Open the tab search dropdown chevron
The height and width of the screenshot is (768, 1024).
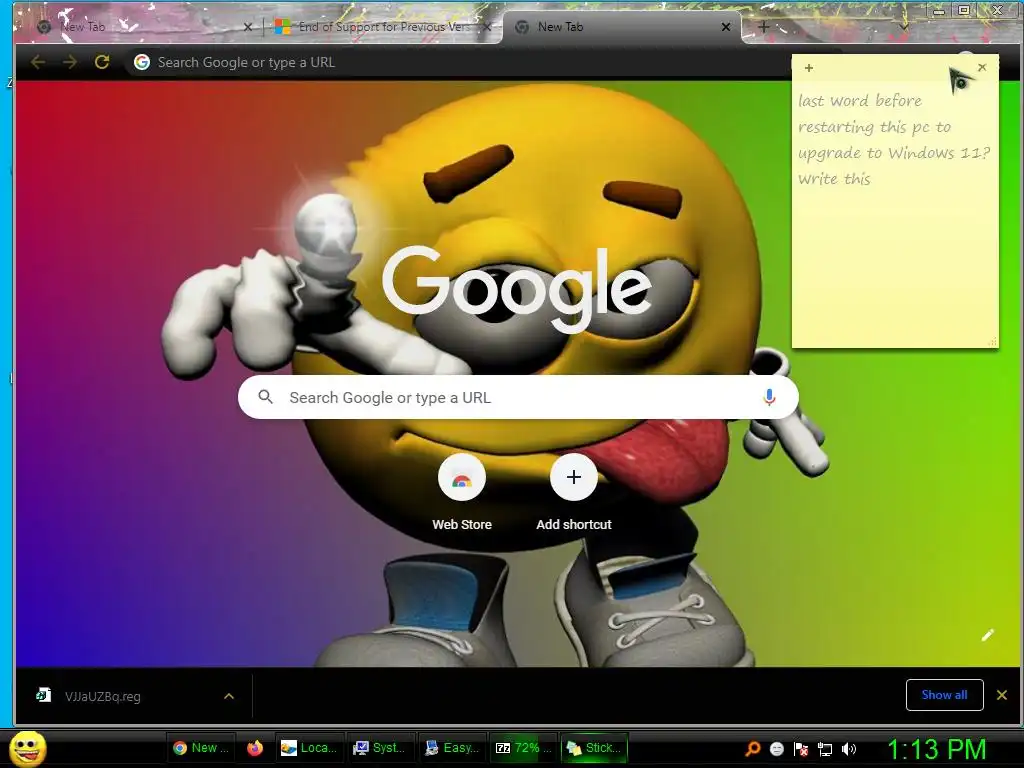tap(903, 27)
